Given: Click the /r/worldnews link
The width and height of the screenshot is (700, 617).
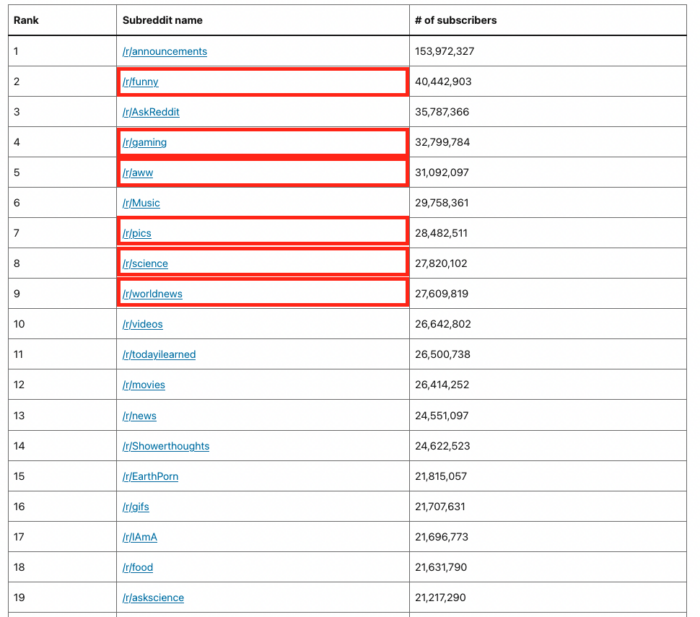Looking at the screenshot, I should pos(153,294).
